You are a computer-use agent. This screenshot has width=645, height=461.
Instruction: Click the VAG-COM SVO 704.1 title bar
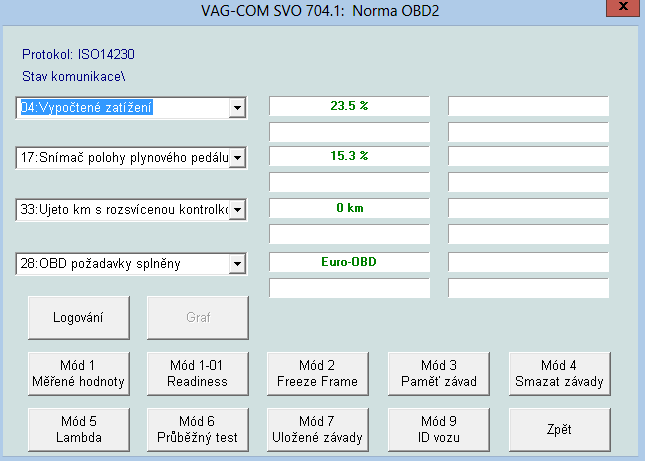coord(320,11)
